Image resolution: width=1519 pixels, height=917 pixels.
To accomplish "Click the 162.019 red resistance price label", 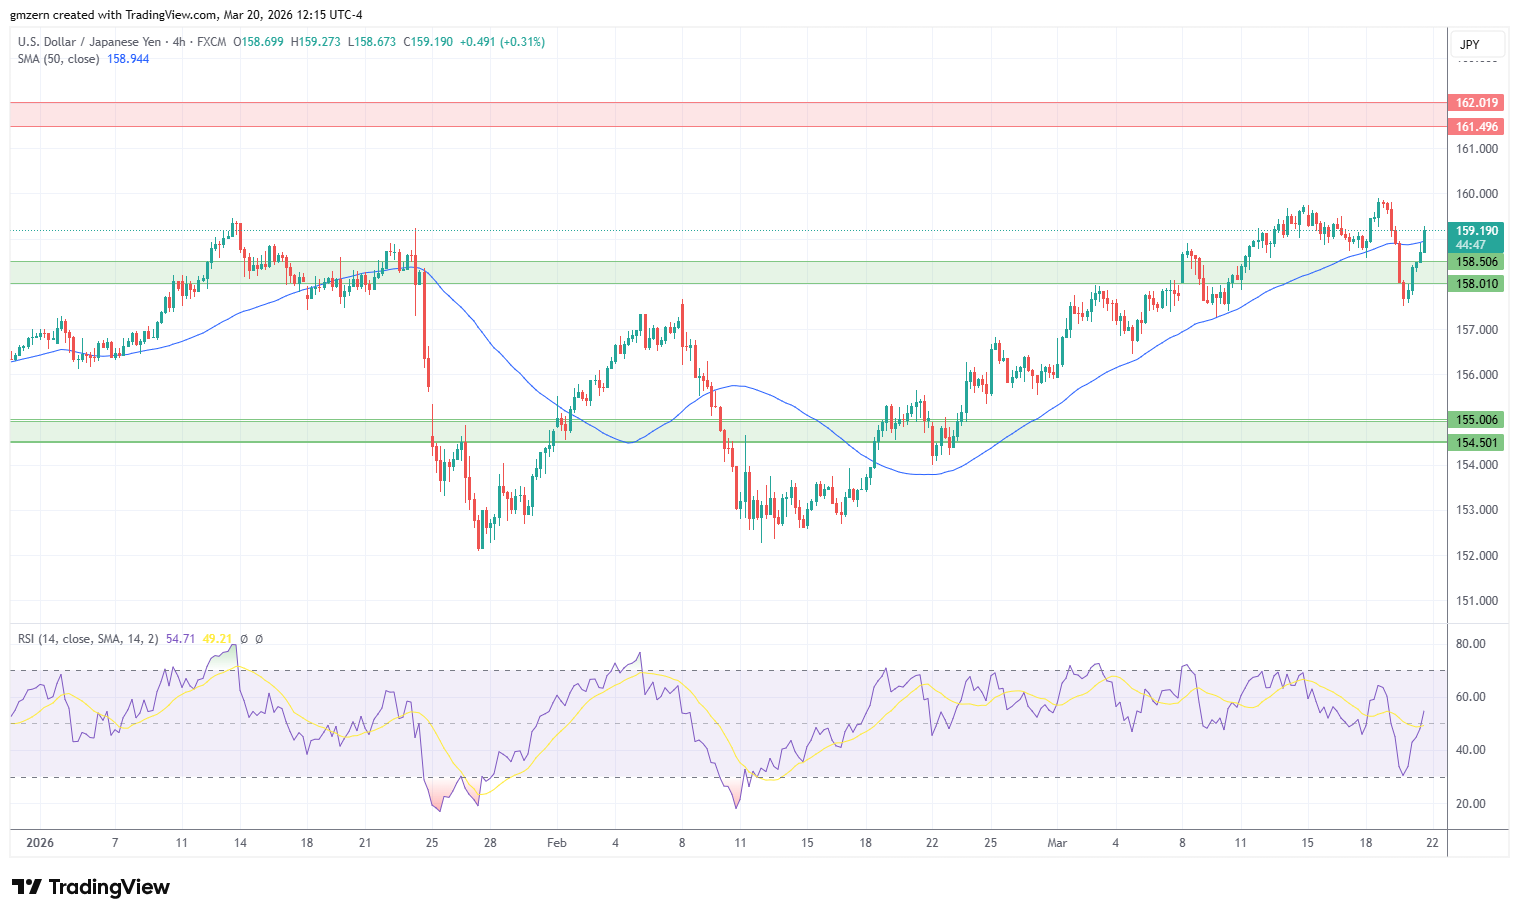I will [1476, 103].
